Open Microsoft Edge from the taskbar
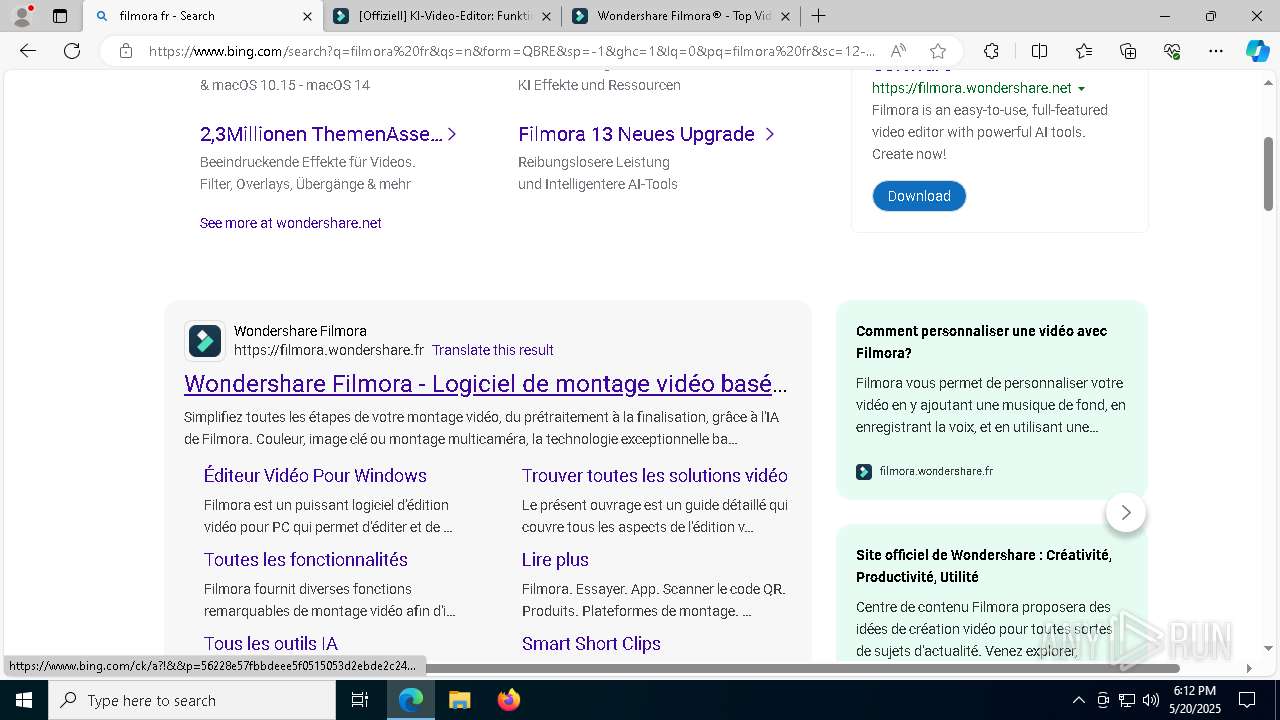This screenshot has width=1280, height=720. 411,700
